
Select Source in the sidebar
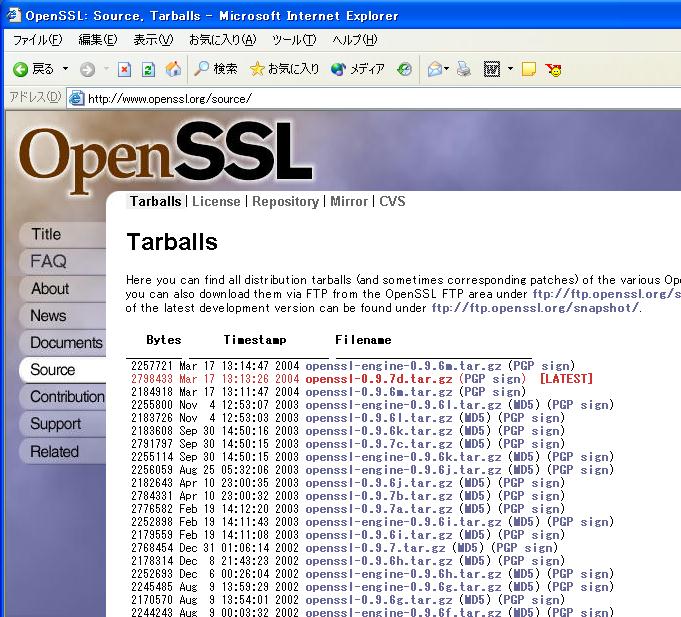[63, 370]
